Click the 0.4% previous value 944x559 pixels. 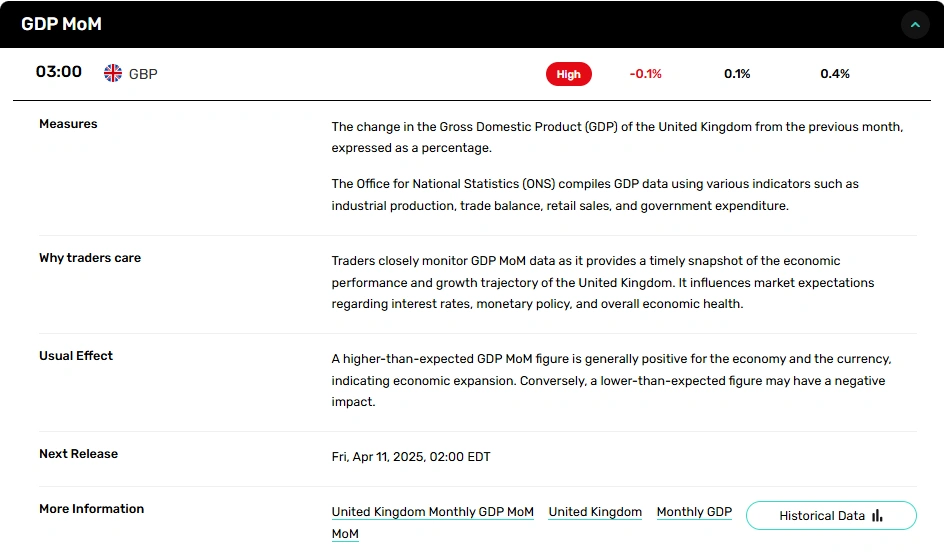point(834,74)
